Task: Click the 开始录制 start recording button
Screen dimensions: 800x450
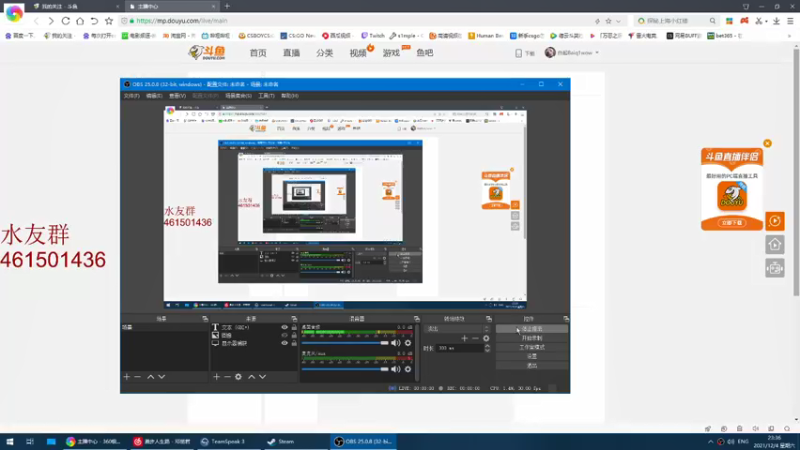Action: 532,338
